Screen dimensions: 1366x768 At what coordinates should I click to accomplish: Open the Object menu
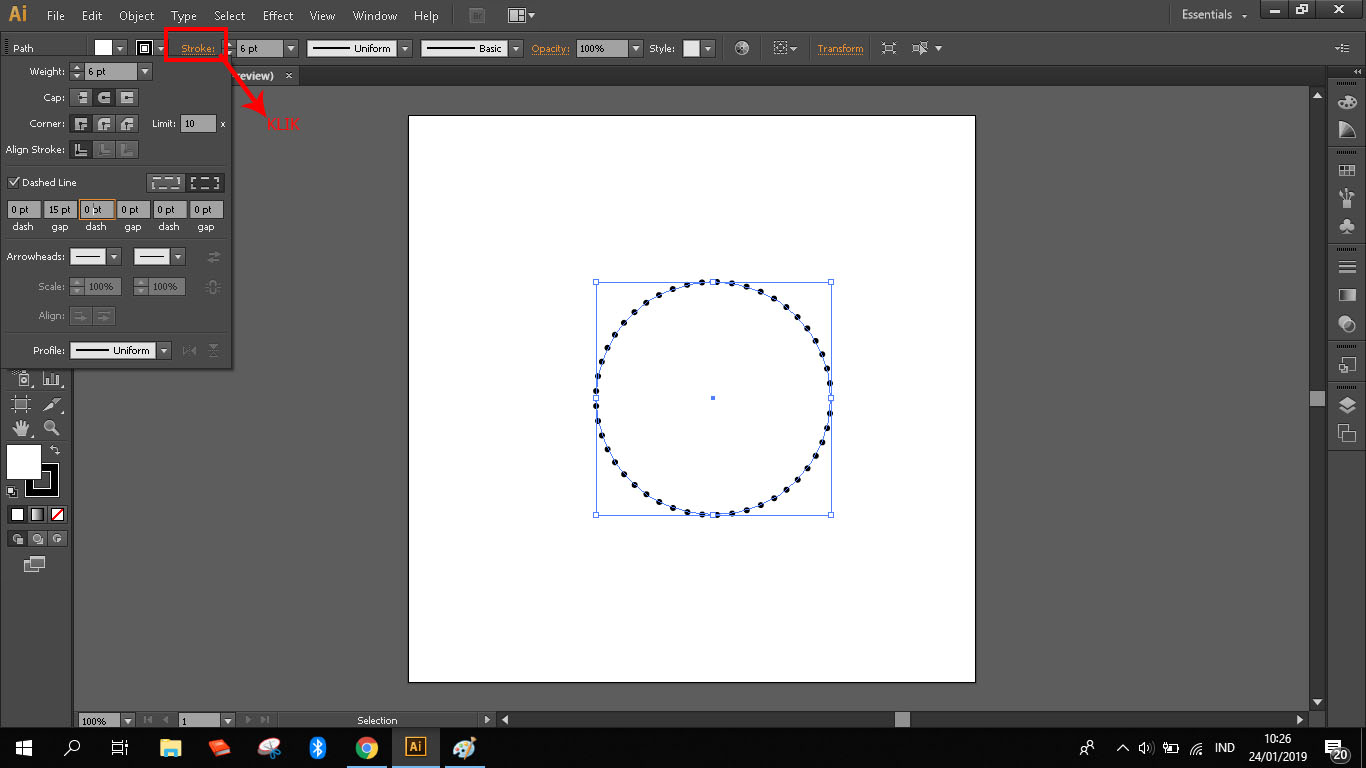pos(136,16)
